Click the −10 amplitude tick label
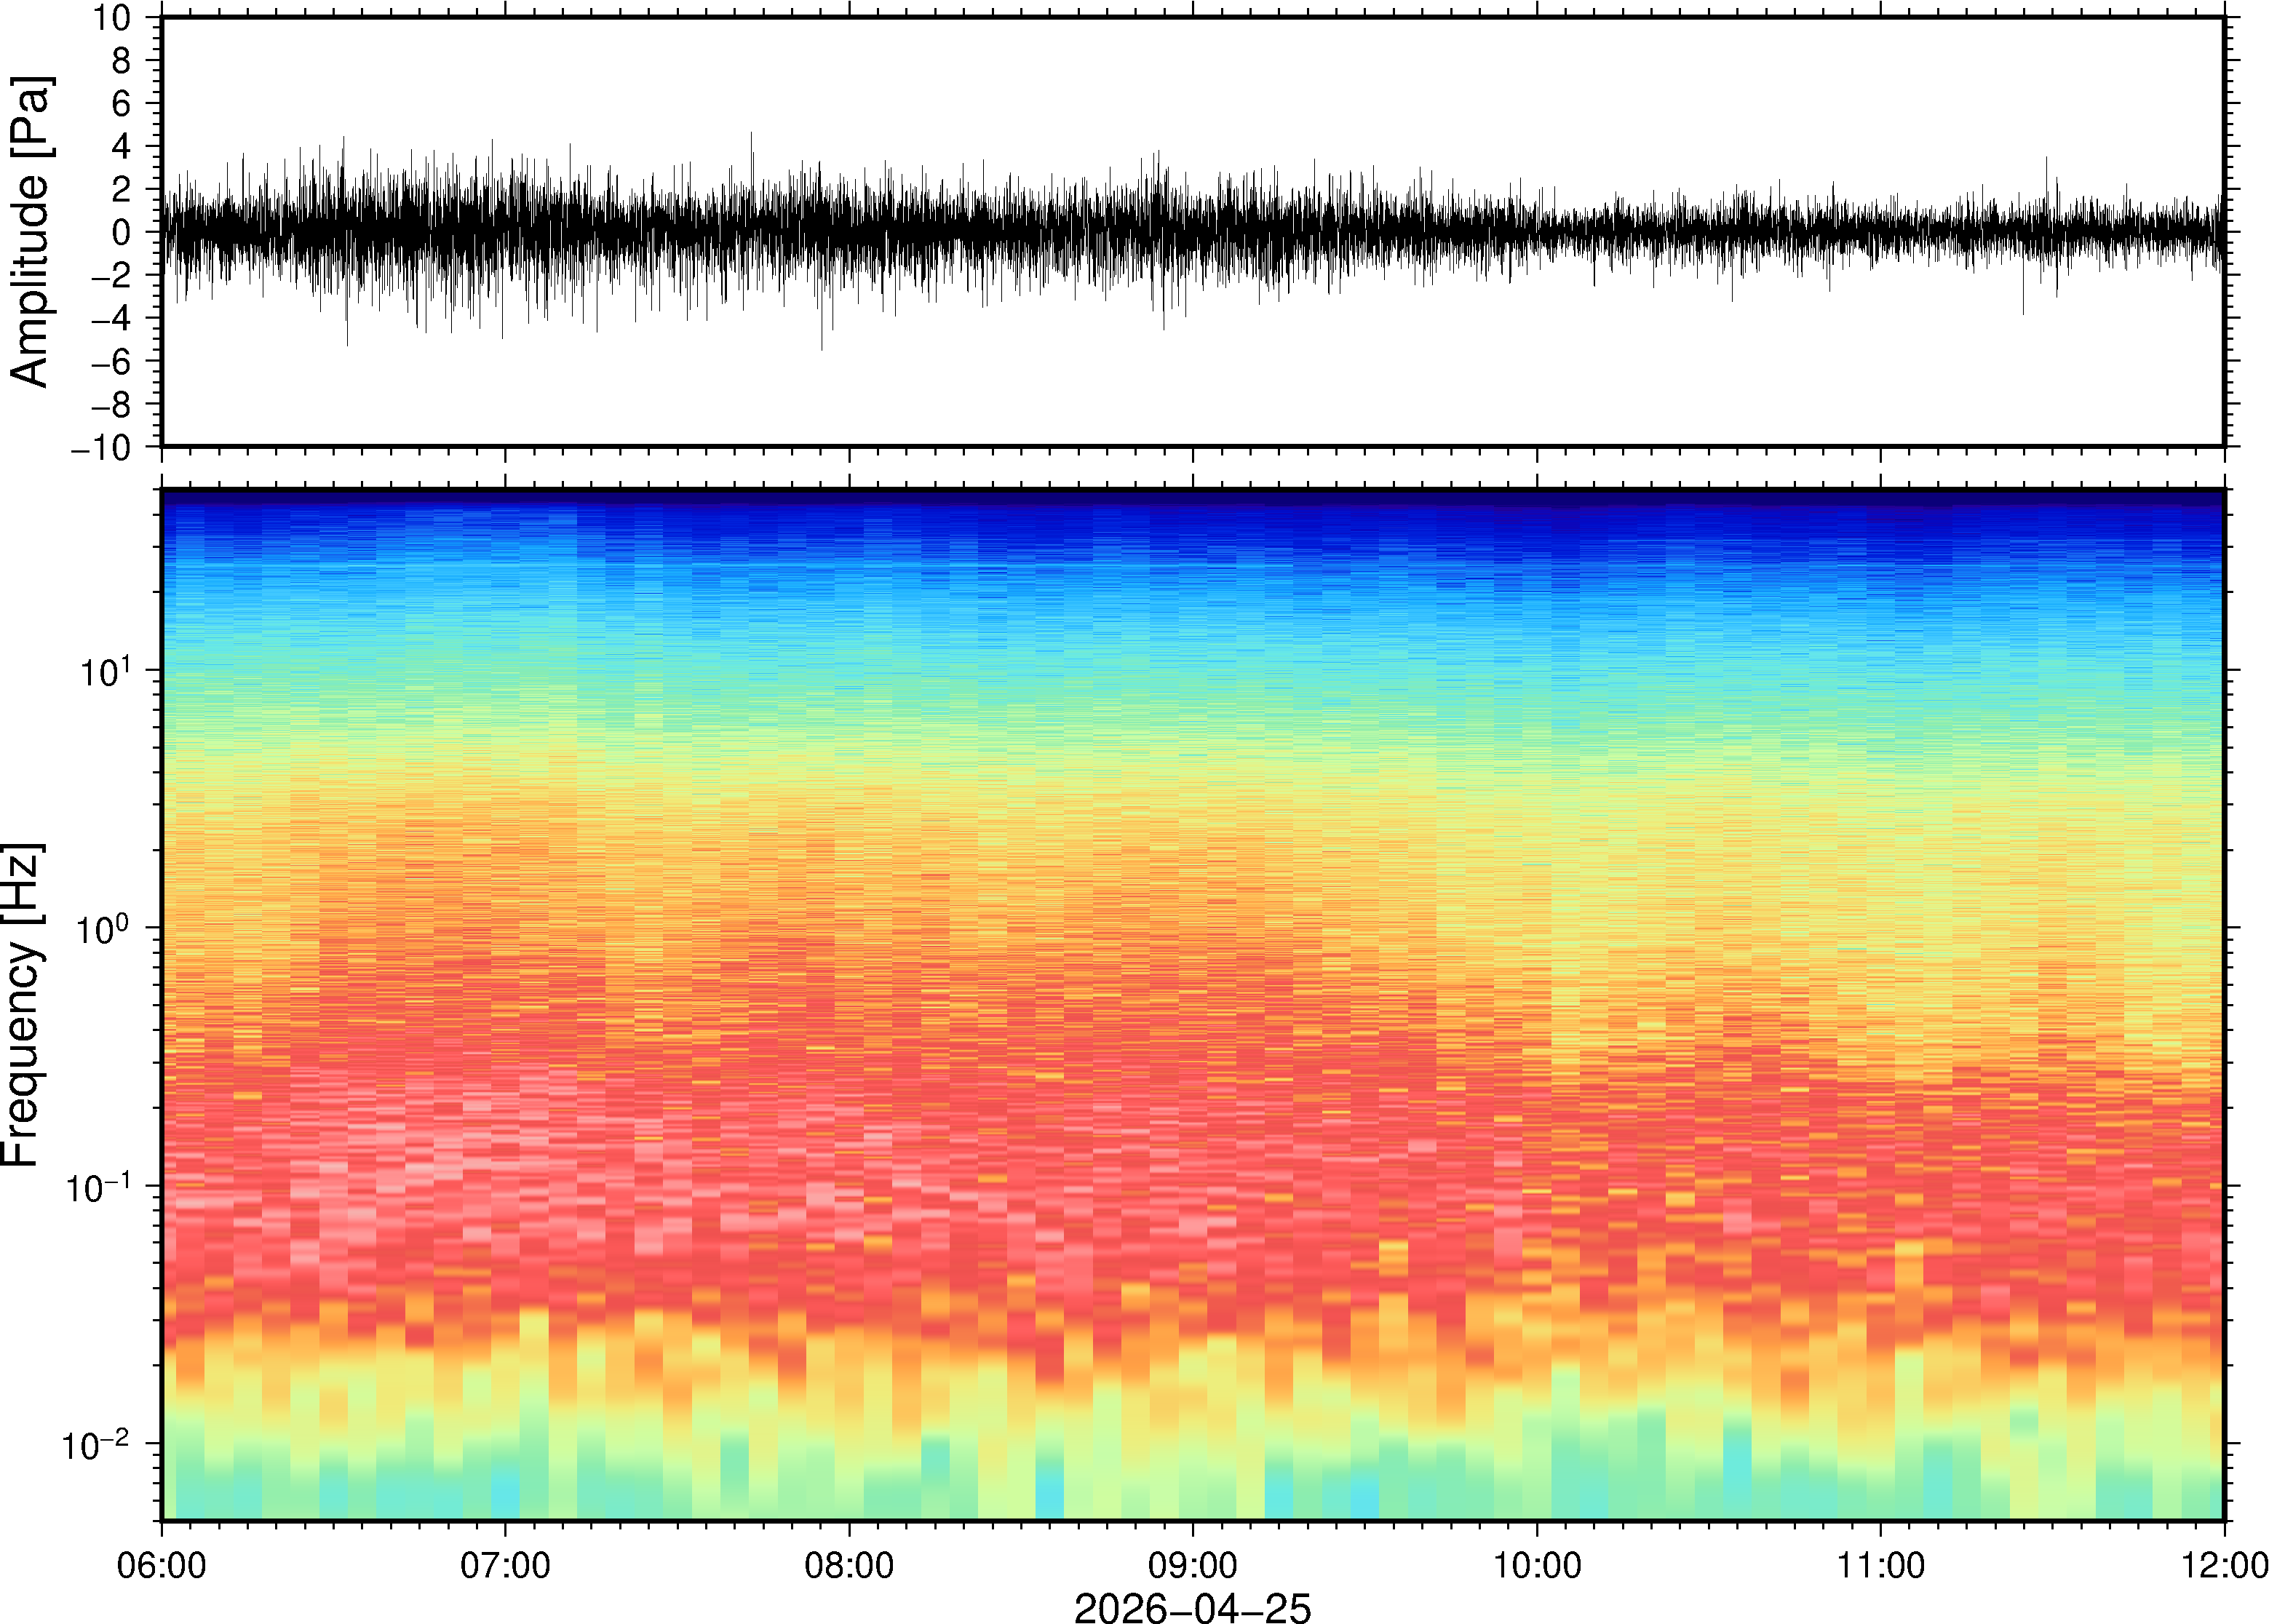2269x1624 pixels. tap(101, 448)
